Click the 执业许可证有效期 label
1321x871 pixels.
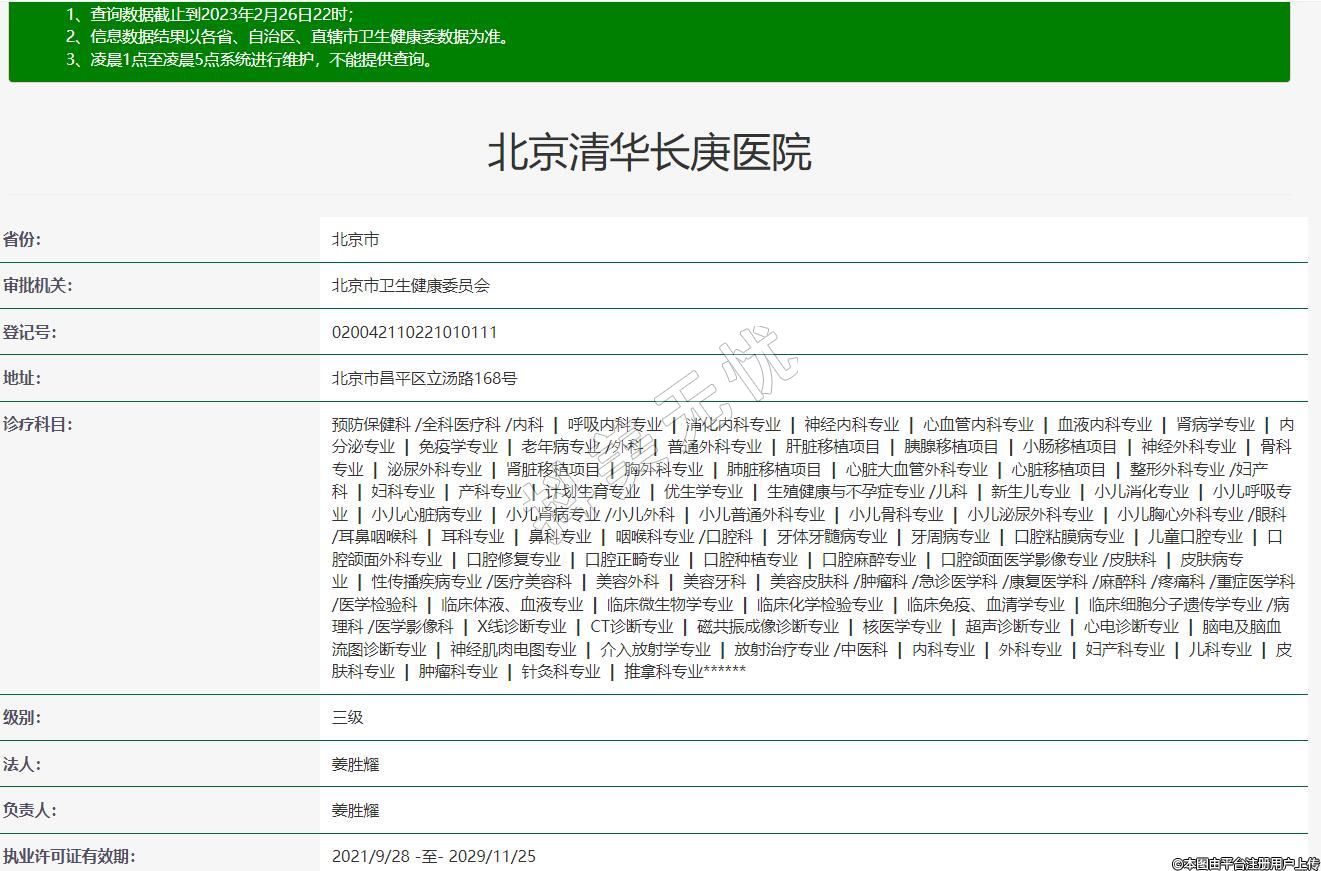click(x=68, y=856)
